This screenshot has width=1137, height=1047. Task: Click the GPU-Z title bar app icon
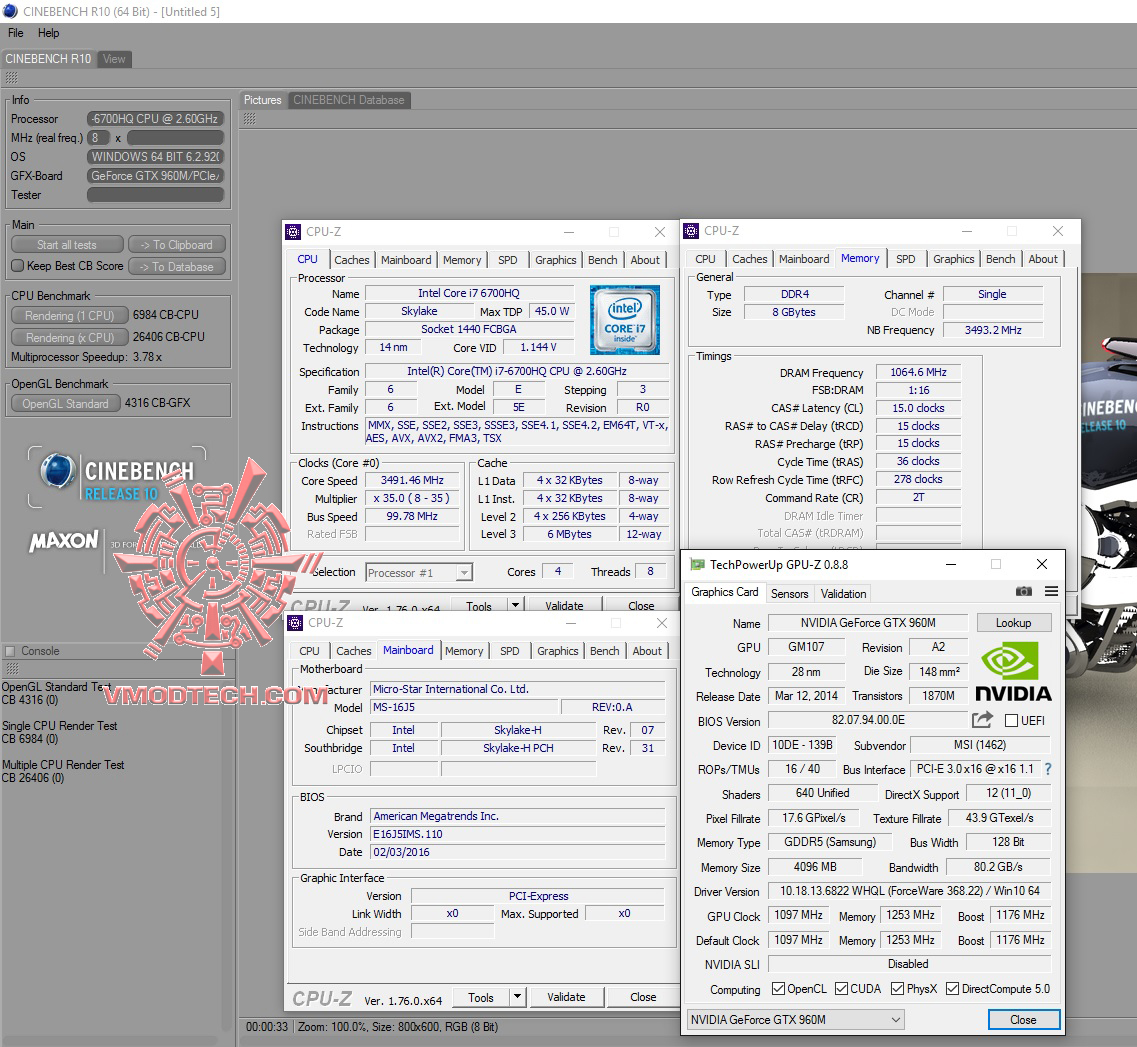tap(697, 564)
